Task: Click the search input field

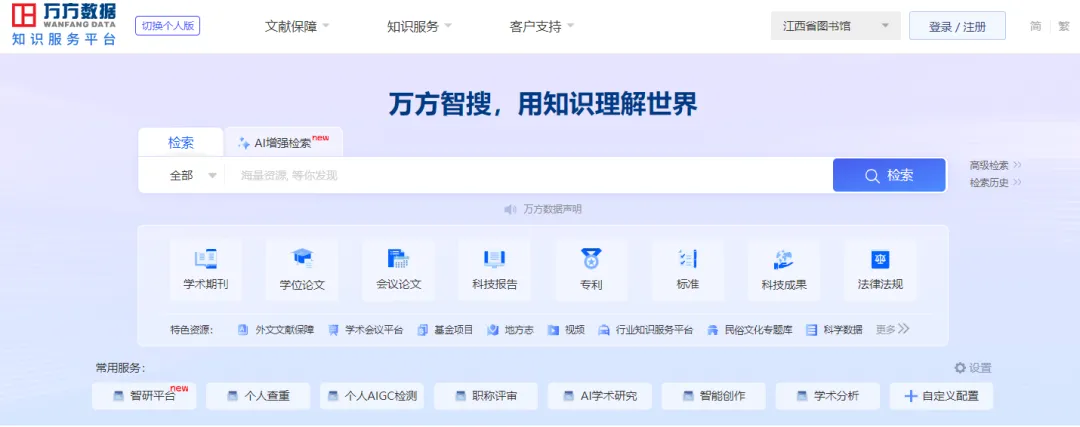Action: (x=529, y=176)
